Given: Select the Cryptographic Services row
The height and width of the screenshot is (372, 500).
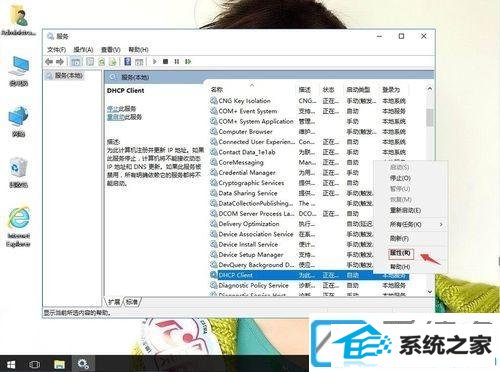Looking at the screenshot, I should tap(308, 183).
